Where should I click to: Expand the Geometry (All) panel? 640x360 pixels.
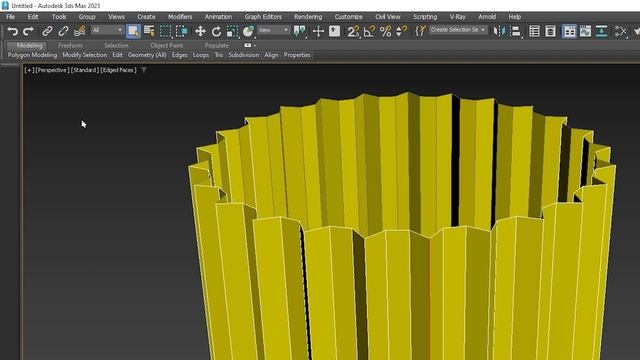click(147, 55)
